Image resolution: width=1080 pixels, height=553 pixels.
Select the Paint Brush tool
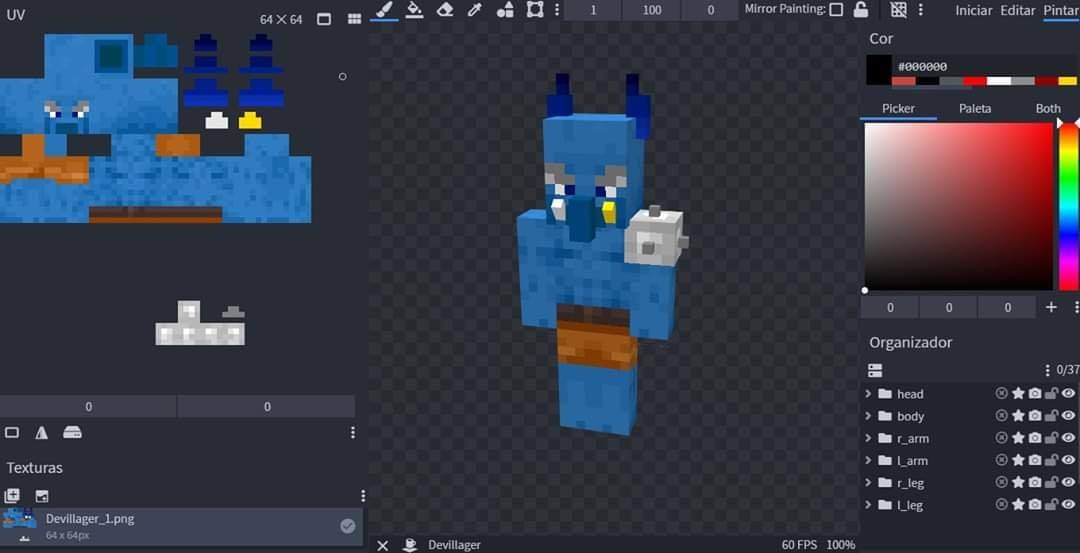click(x=384, y=10)
